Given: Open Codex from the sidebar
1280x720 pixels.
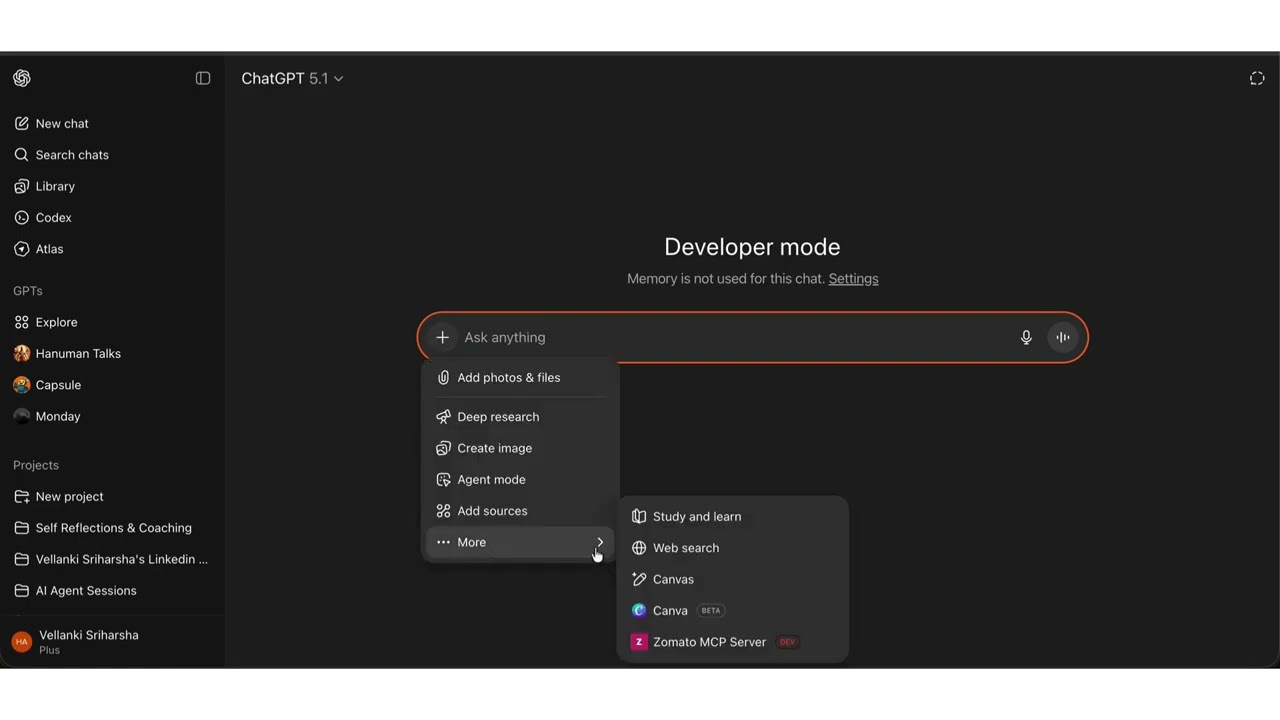Looking at the screenshot, I should pos(112,217).
